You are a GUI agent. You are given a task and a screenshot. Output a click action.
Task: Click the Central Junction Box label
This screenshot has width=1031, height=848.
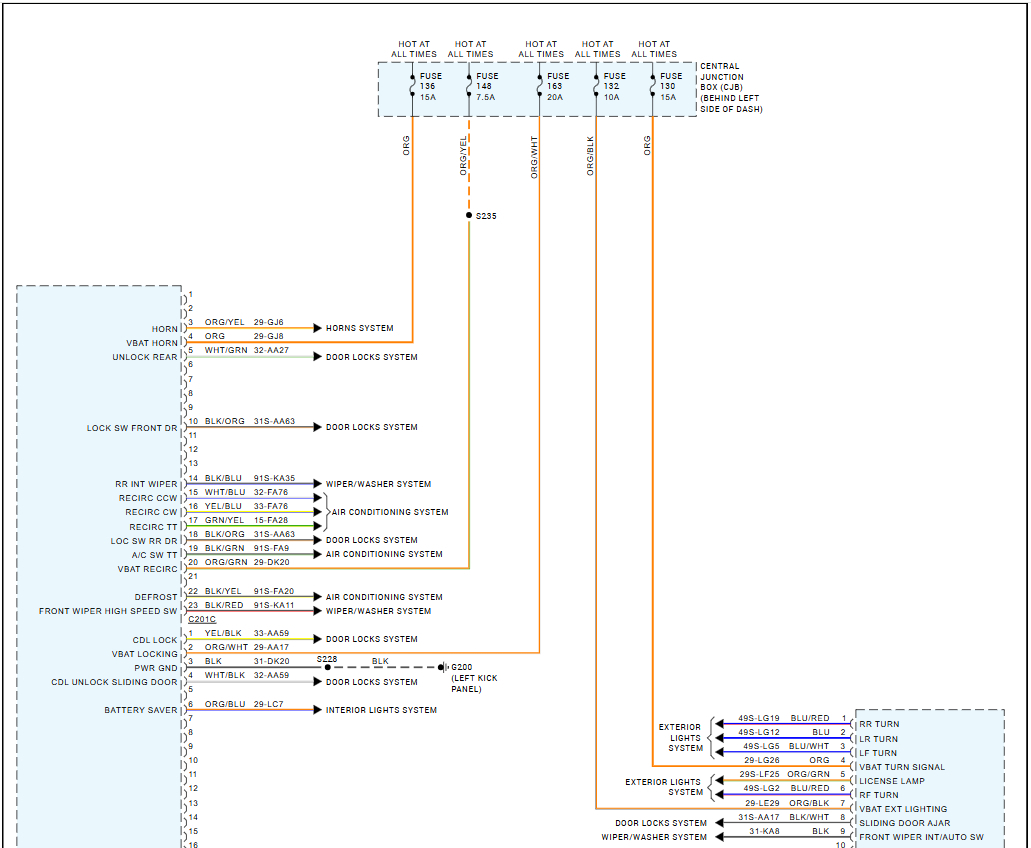pos(731,87)
